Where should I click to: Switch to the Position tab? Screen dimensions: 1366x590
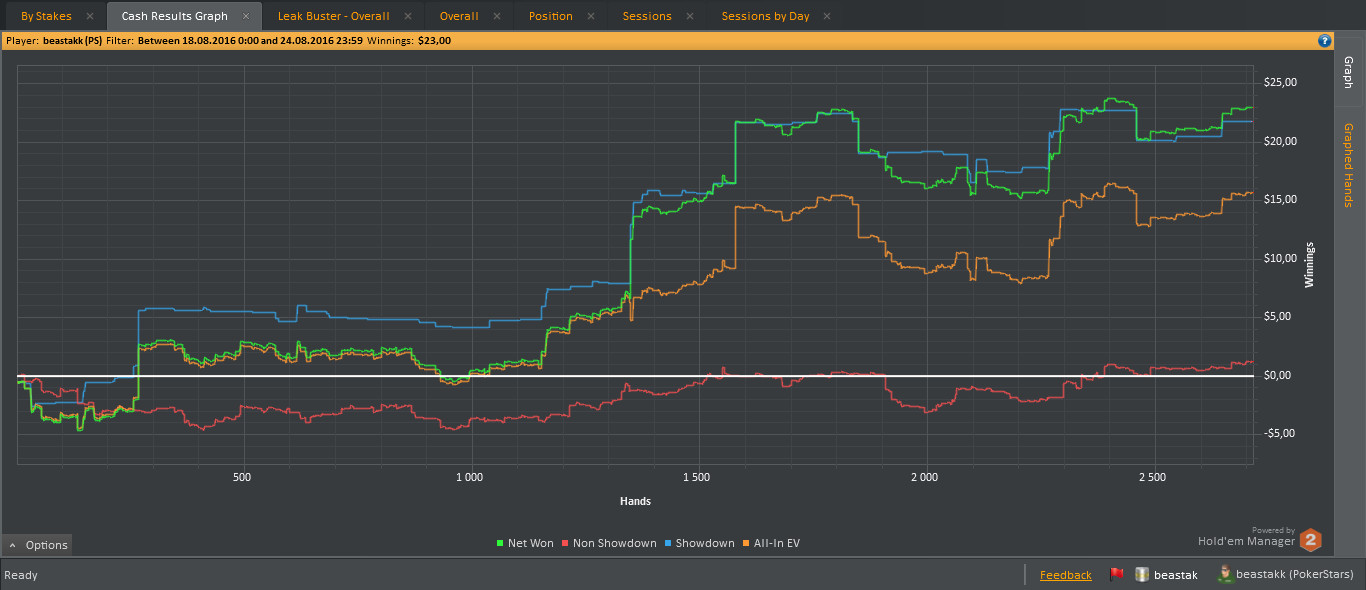coord(551,16)
